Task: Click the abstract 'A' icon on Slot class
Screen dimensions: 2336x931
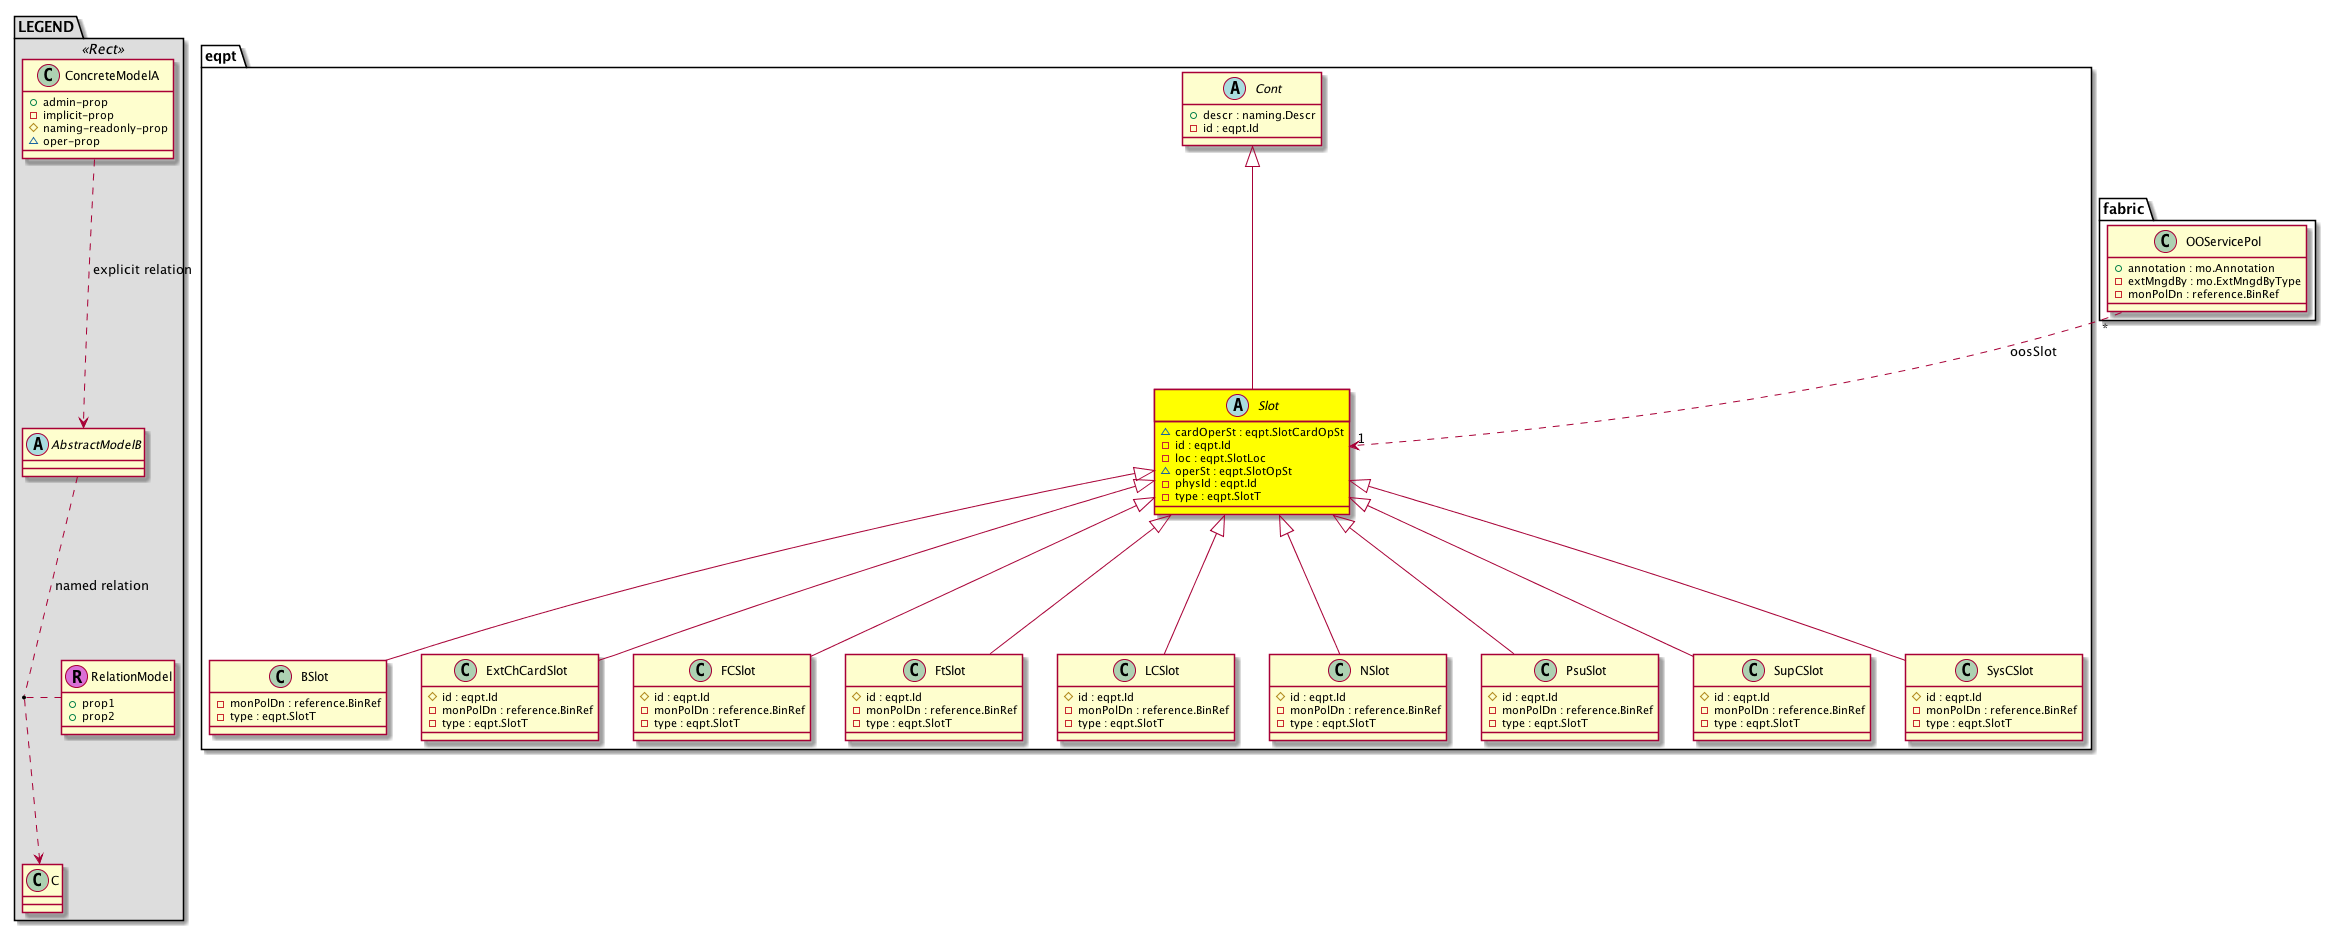Action: tap(1237, 405)
